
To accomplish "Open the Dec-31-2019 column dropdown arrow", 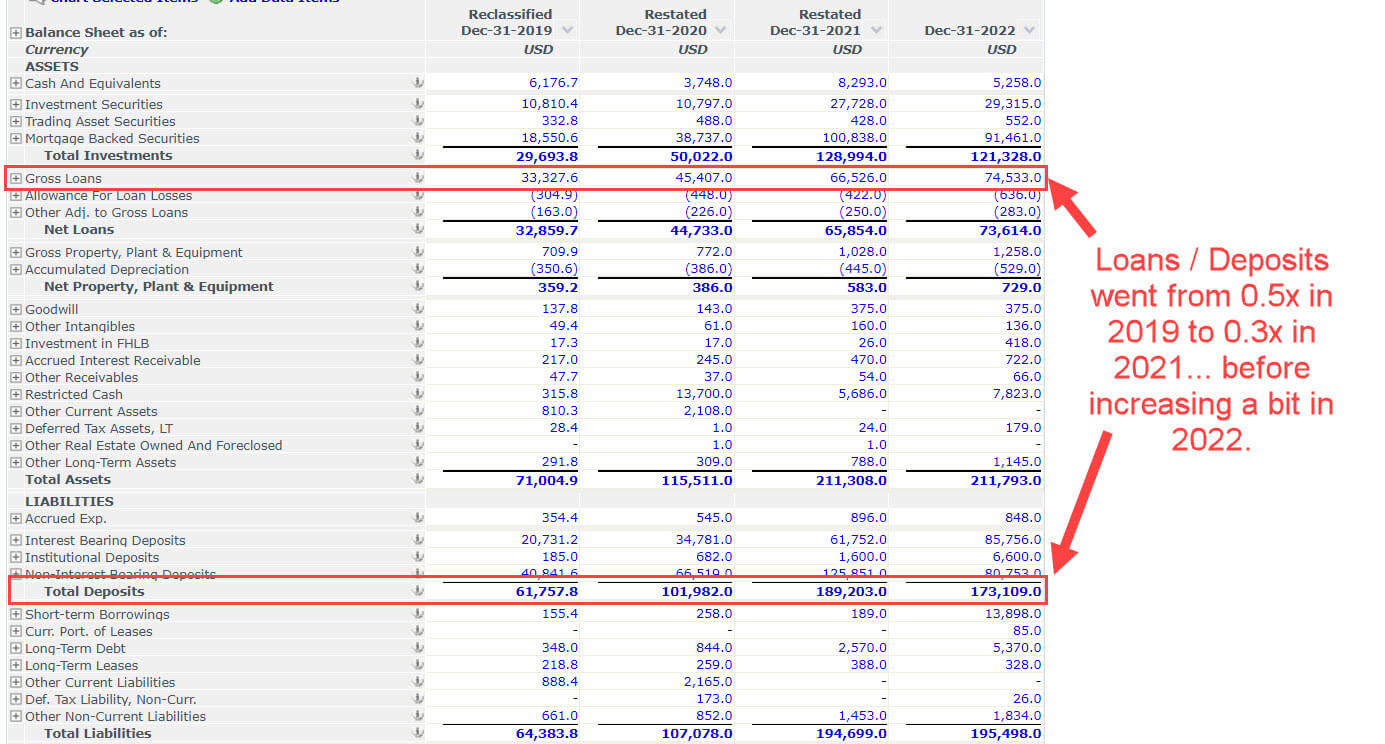I will [x=568, y=31].
